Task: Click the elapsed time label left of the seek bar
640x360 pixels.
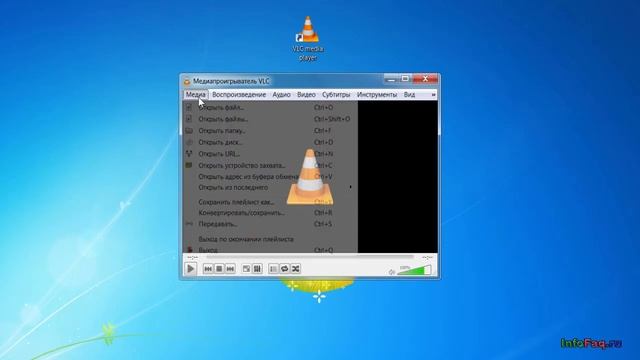Action: tap(192, 257)
